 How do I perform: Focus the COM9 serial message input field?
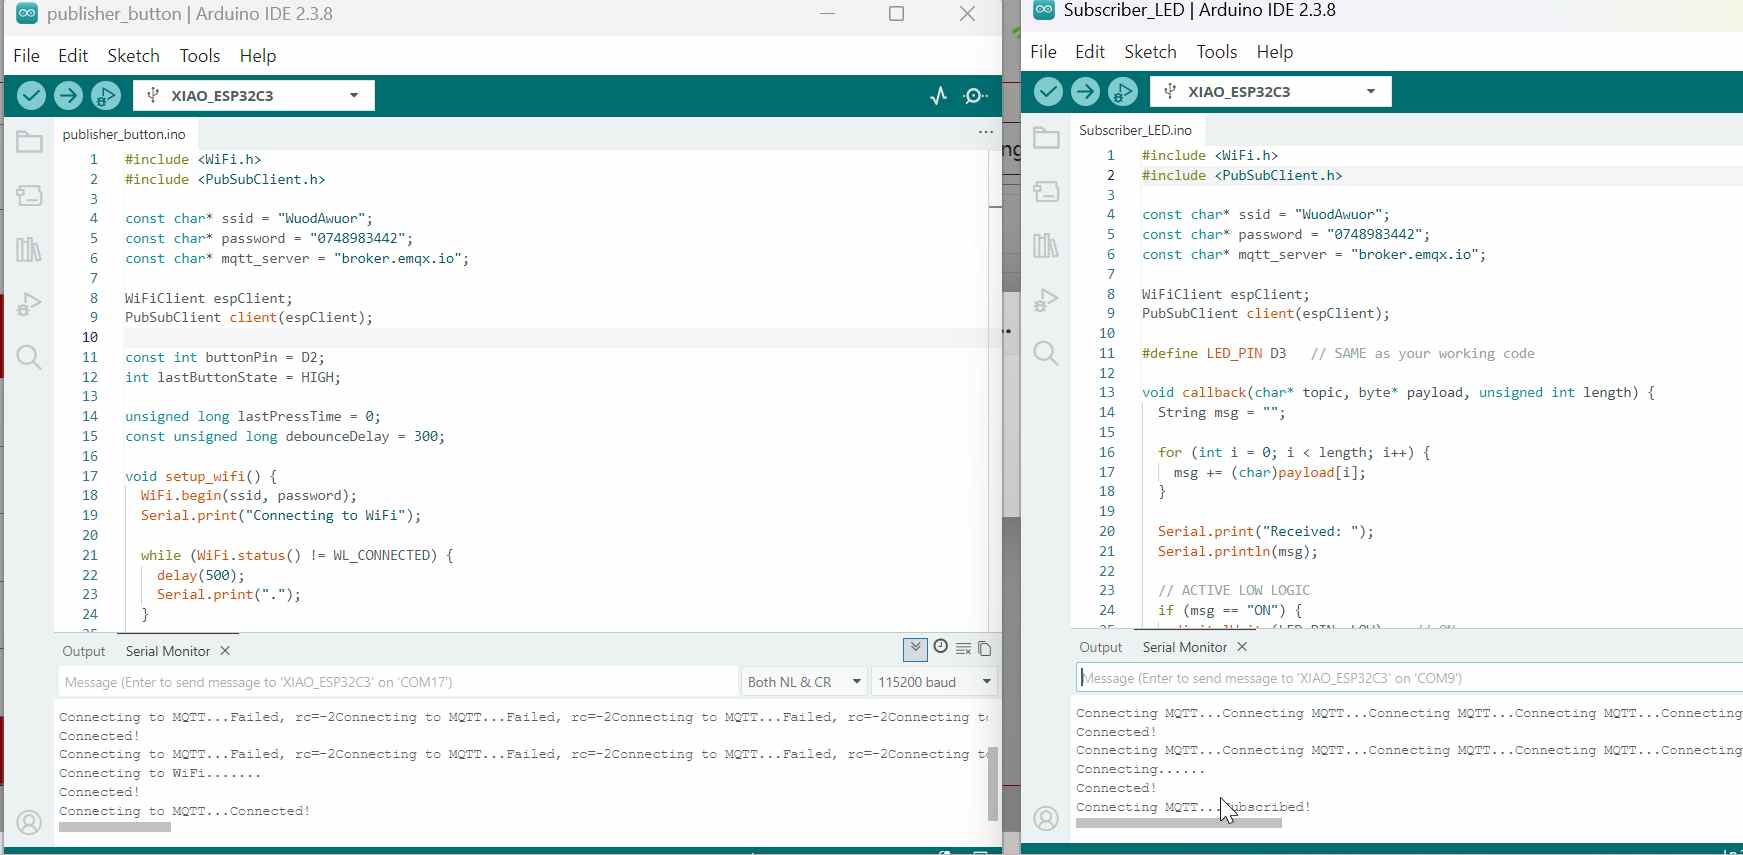tap(1410, 678)
